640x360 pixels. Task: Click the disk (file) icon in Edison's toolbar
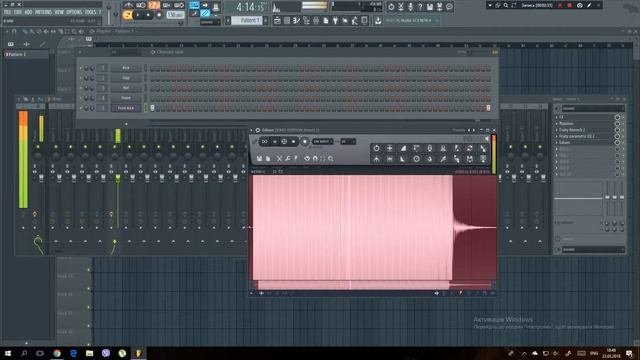tap(259, 158)
